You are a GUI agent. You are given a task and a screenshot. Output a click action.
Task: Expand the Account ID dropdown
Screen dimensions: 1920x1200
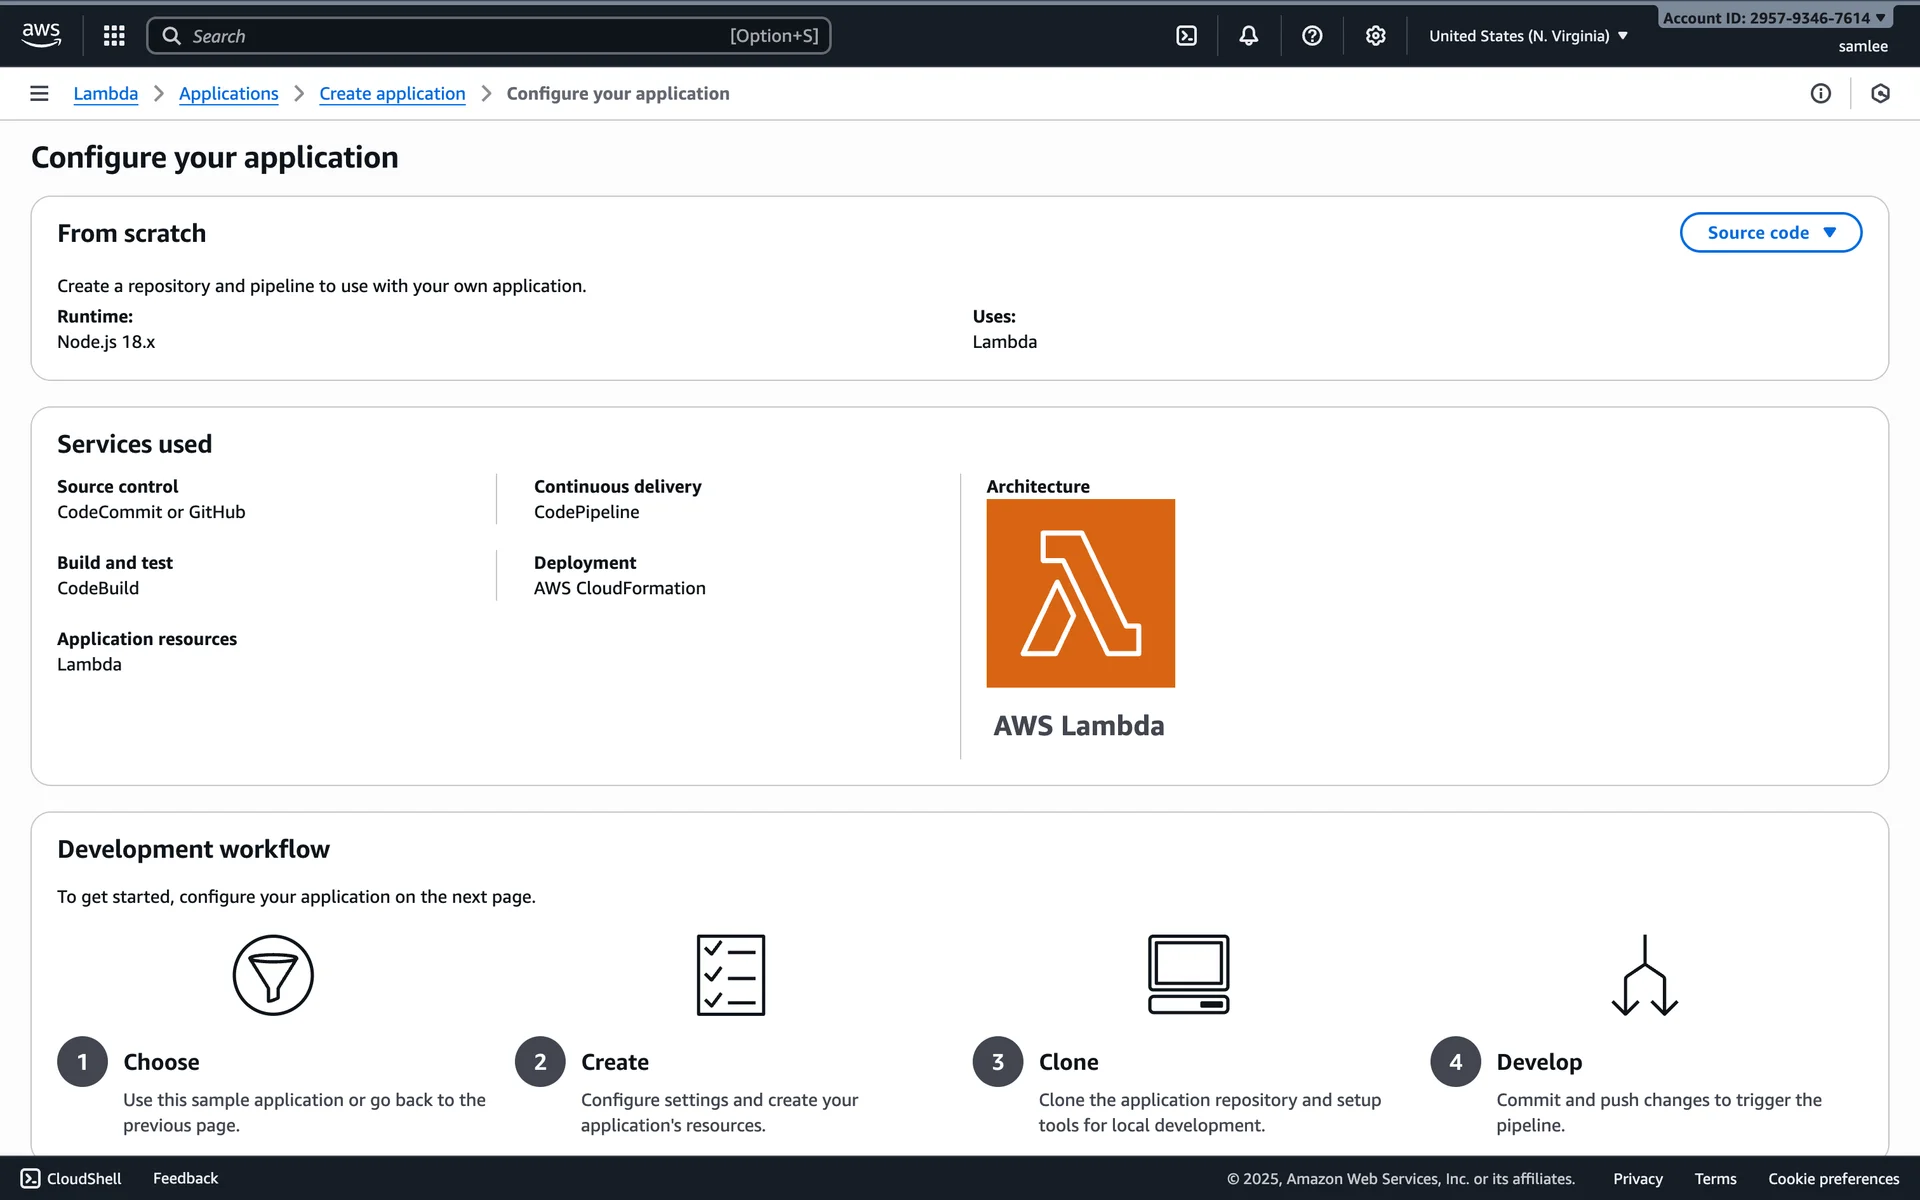pos(1773,18)
